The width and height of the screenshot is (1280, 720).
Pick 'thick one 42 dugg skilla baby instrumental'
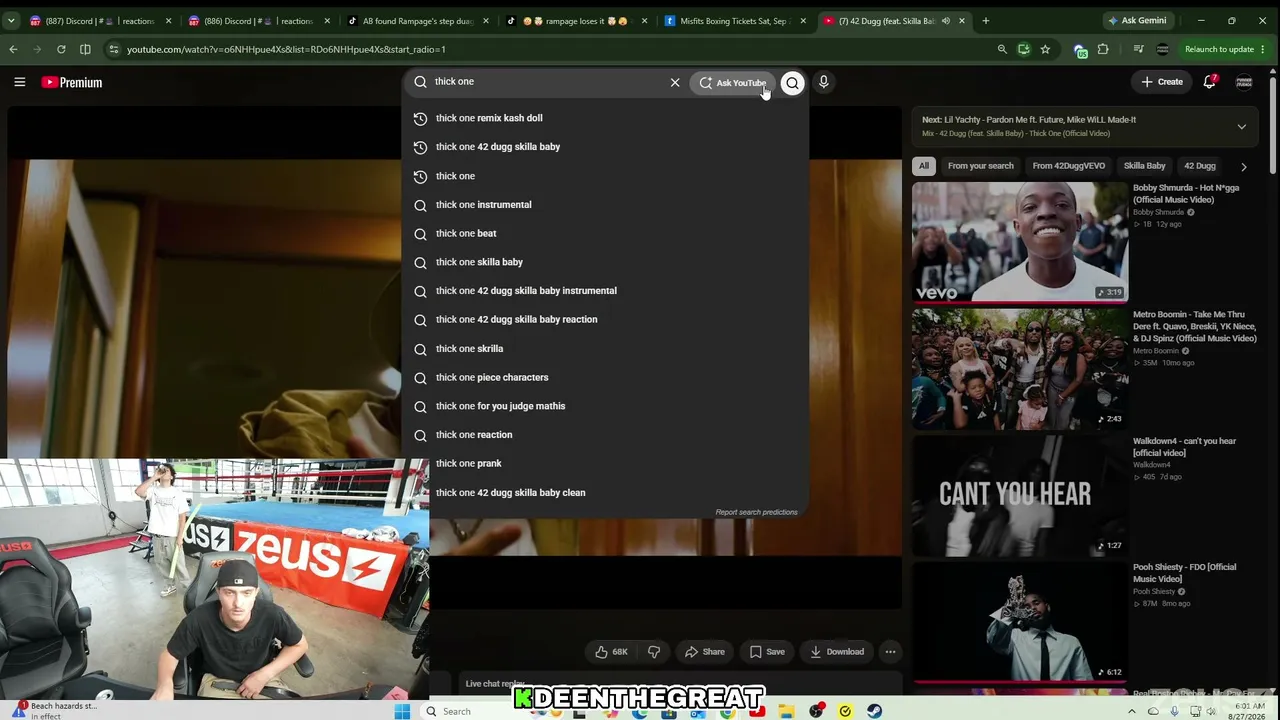(606, 291)
